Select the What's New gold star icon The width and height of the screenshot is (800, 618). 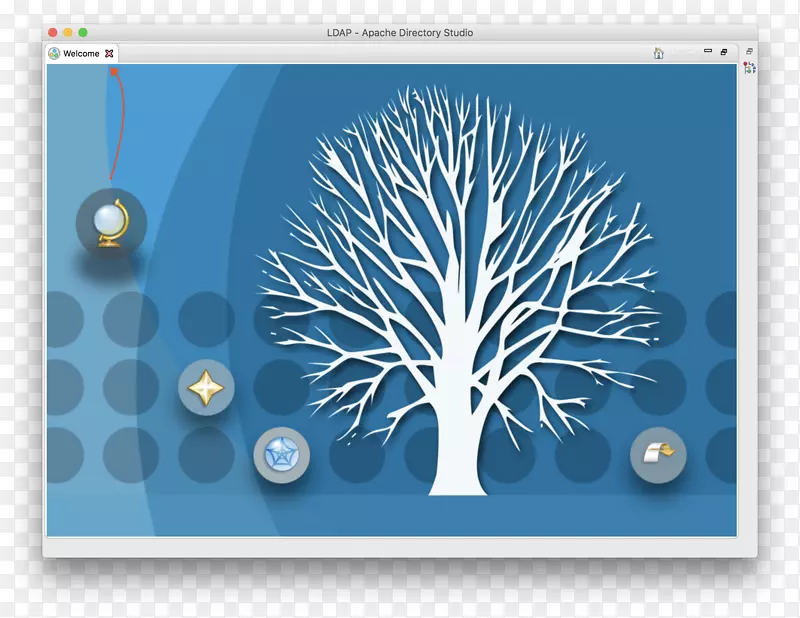tap(206, 387)
